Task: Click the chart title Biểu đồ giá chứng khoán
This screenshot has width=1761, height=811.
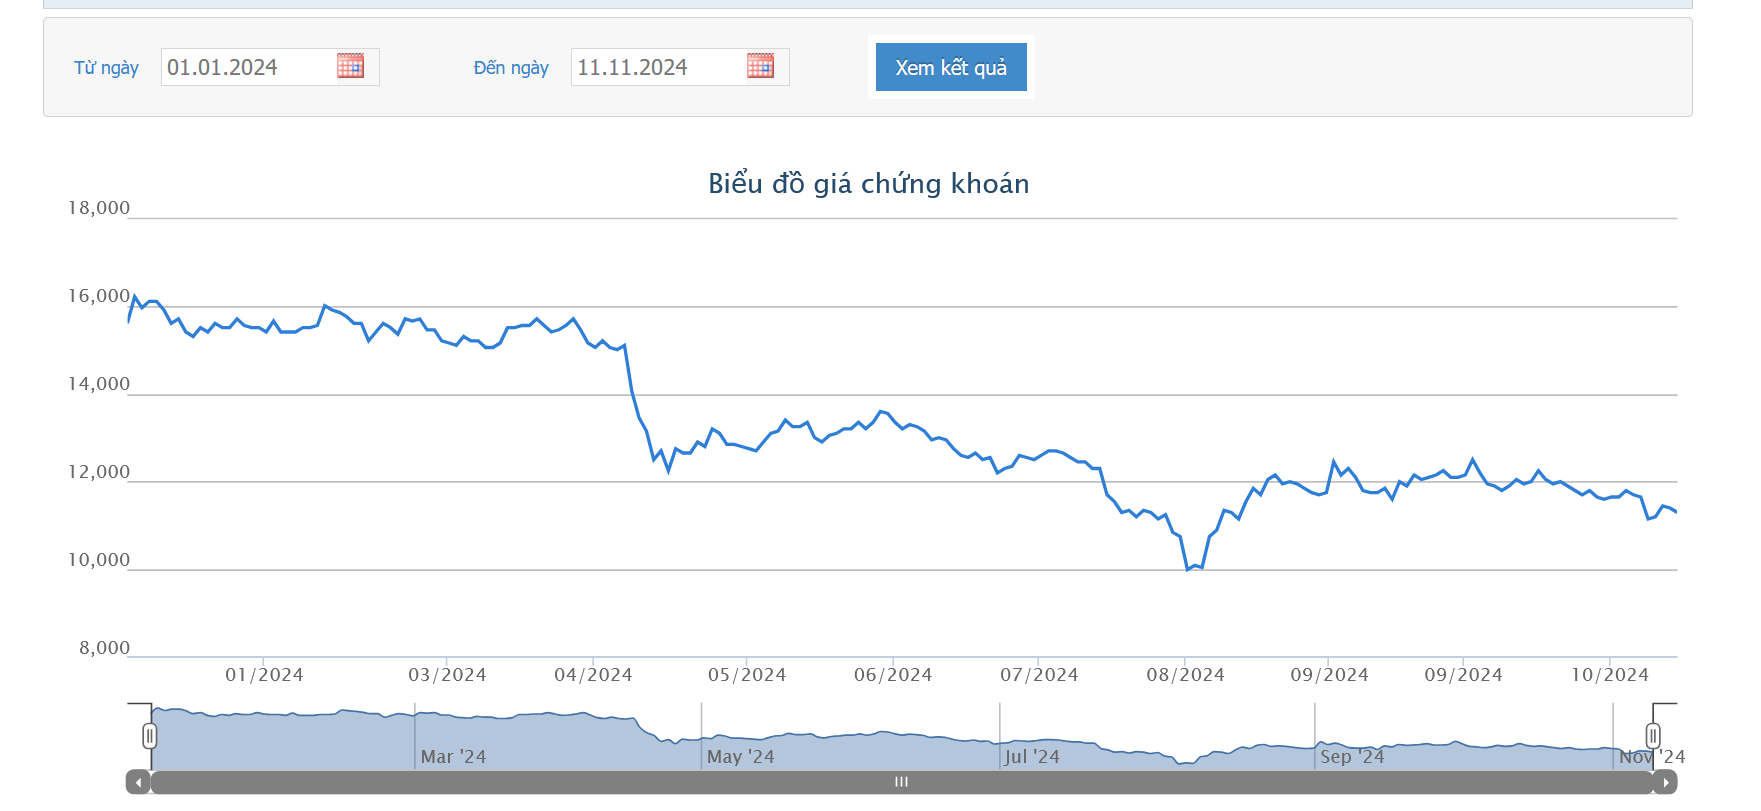Action: (869, 184)
